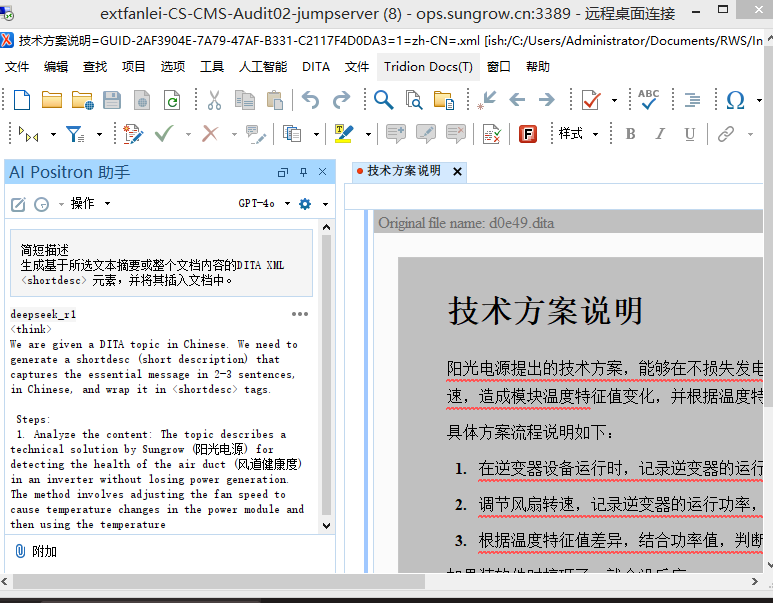Save document with floppy disk icon
Screen dimensions: 773x603
pos(112,100)
